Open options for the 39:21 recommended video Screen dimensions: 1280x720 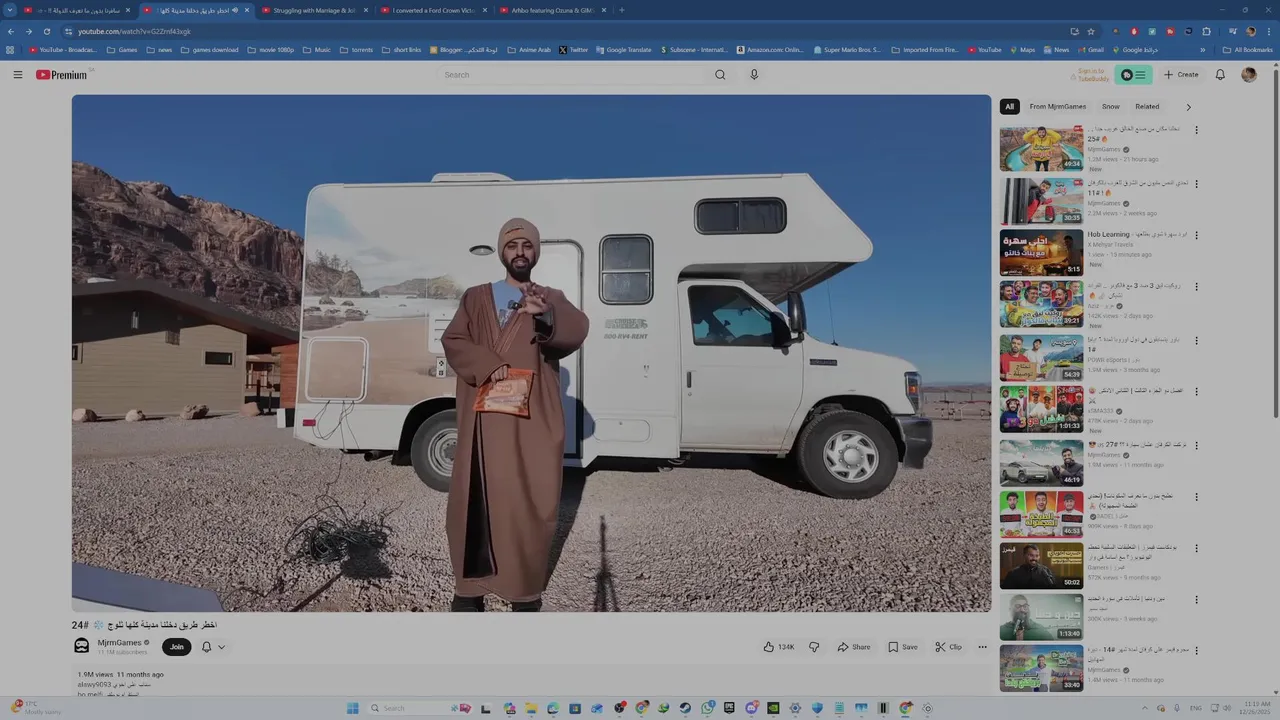coord(1196,288)
